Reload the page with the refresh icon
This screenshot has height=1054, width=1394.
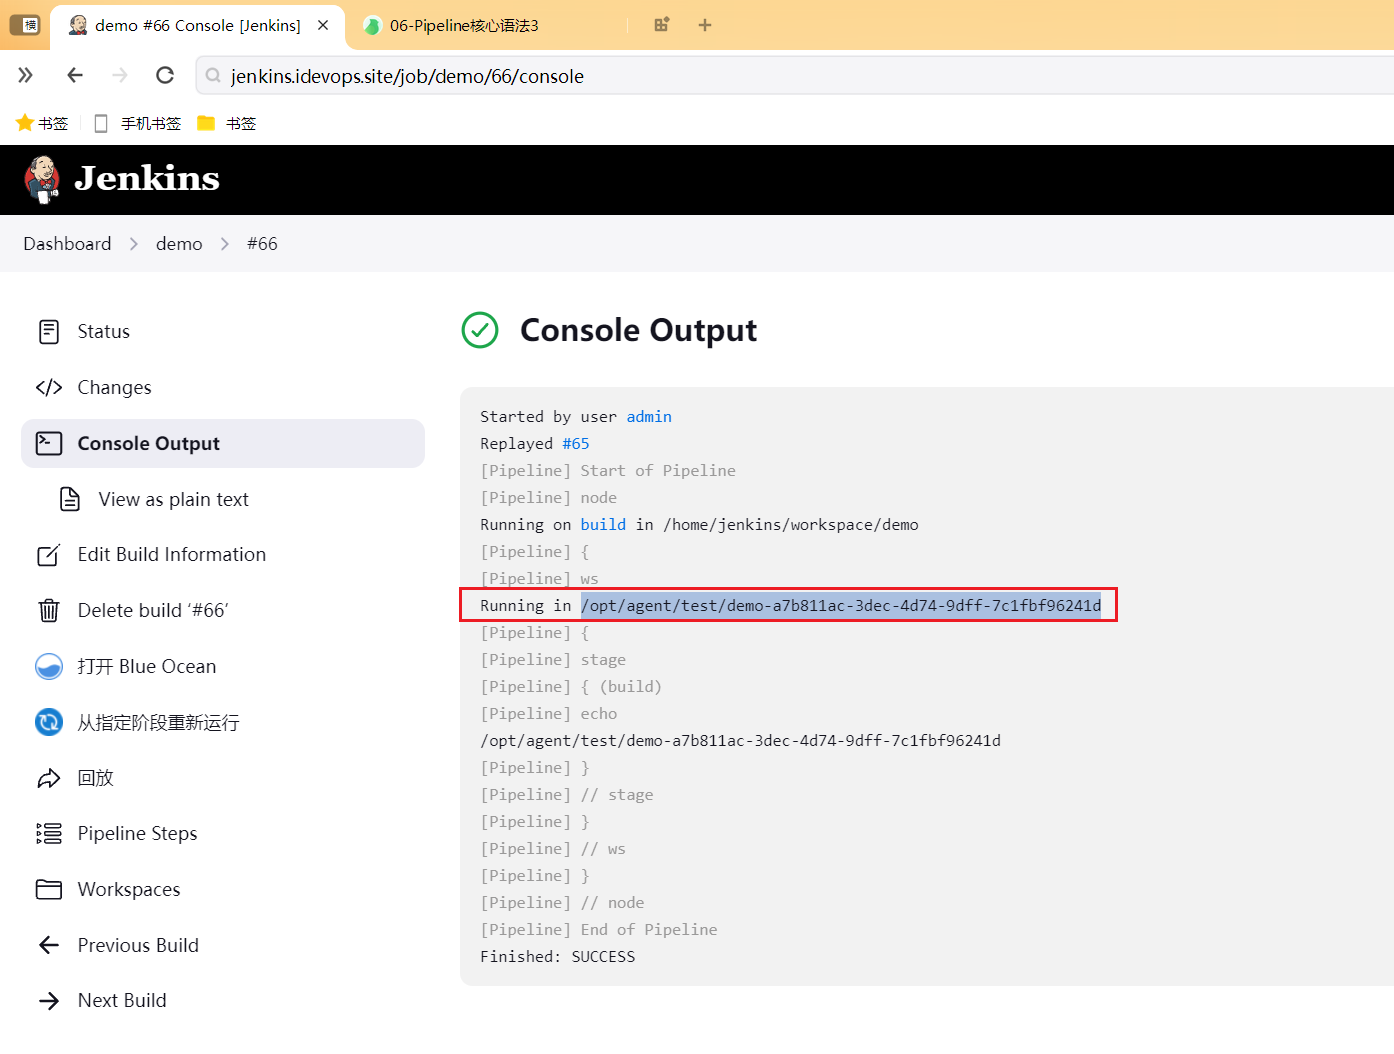coord(165,75)
